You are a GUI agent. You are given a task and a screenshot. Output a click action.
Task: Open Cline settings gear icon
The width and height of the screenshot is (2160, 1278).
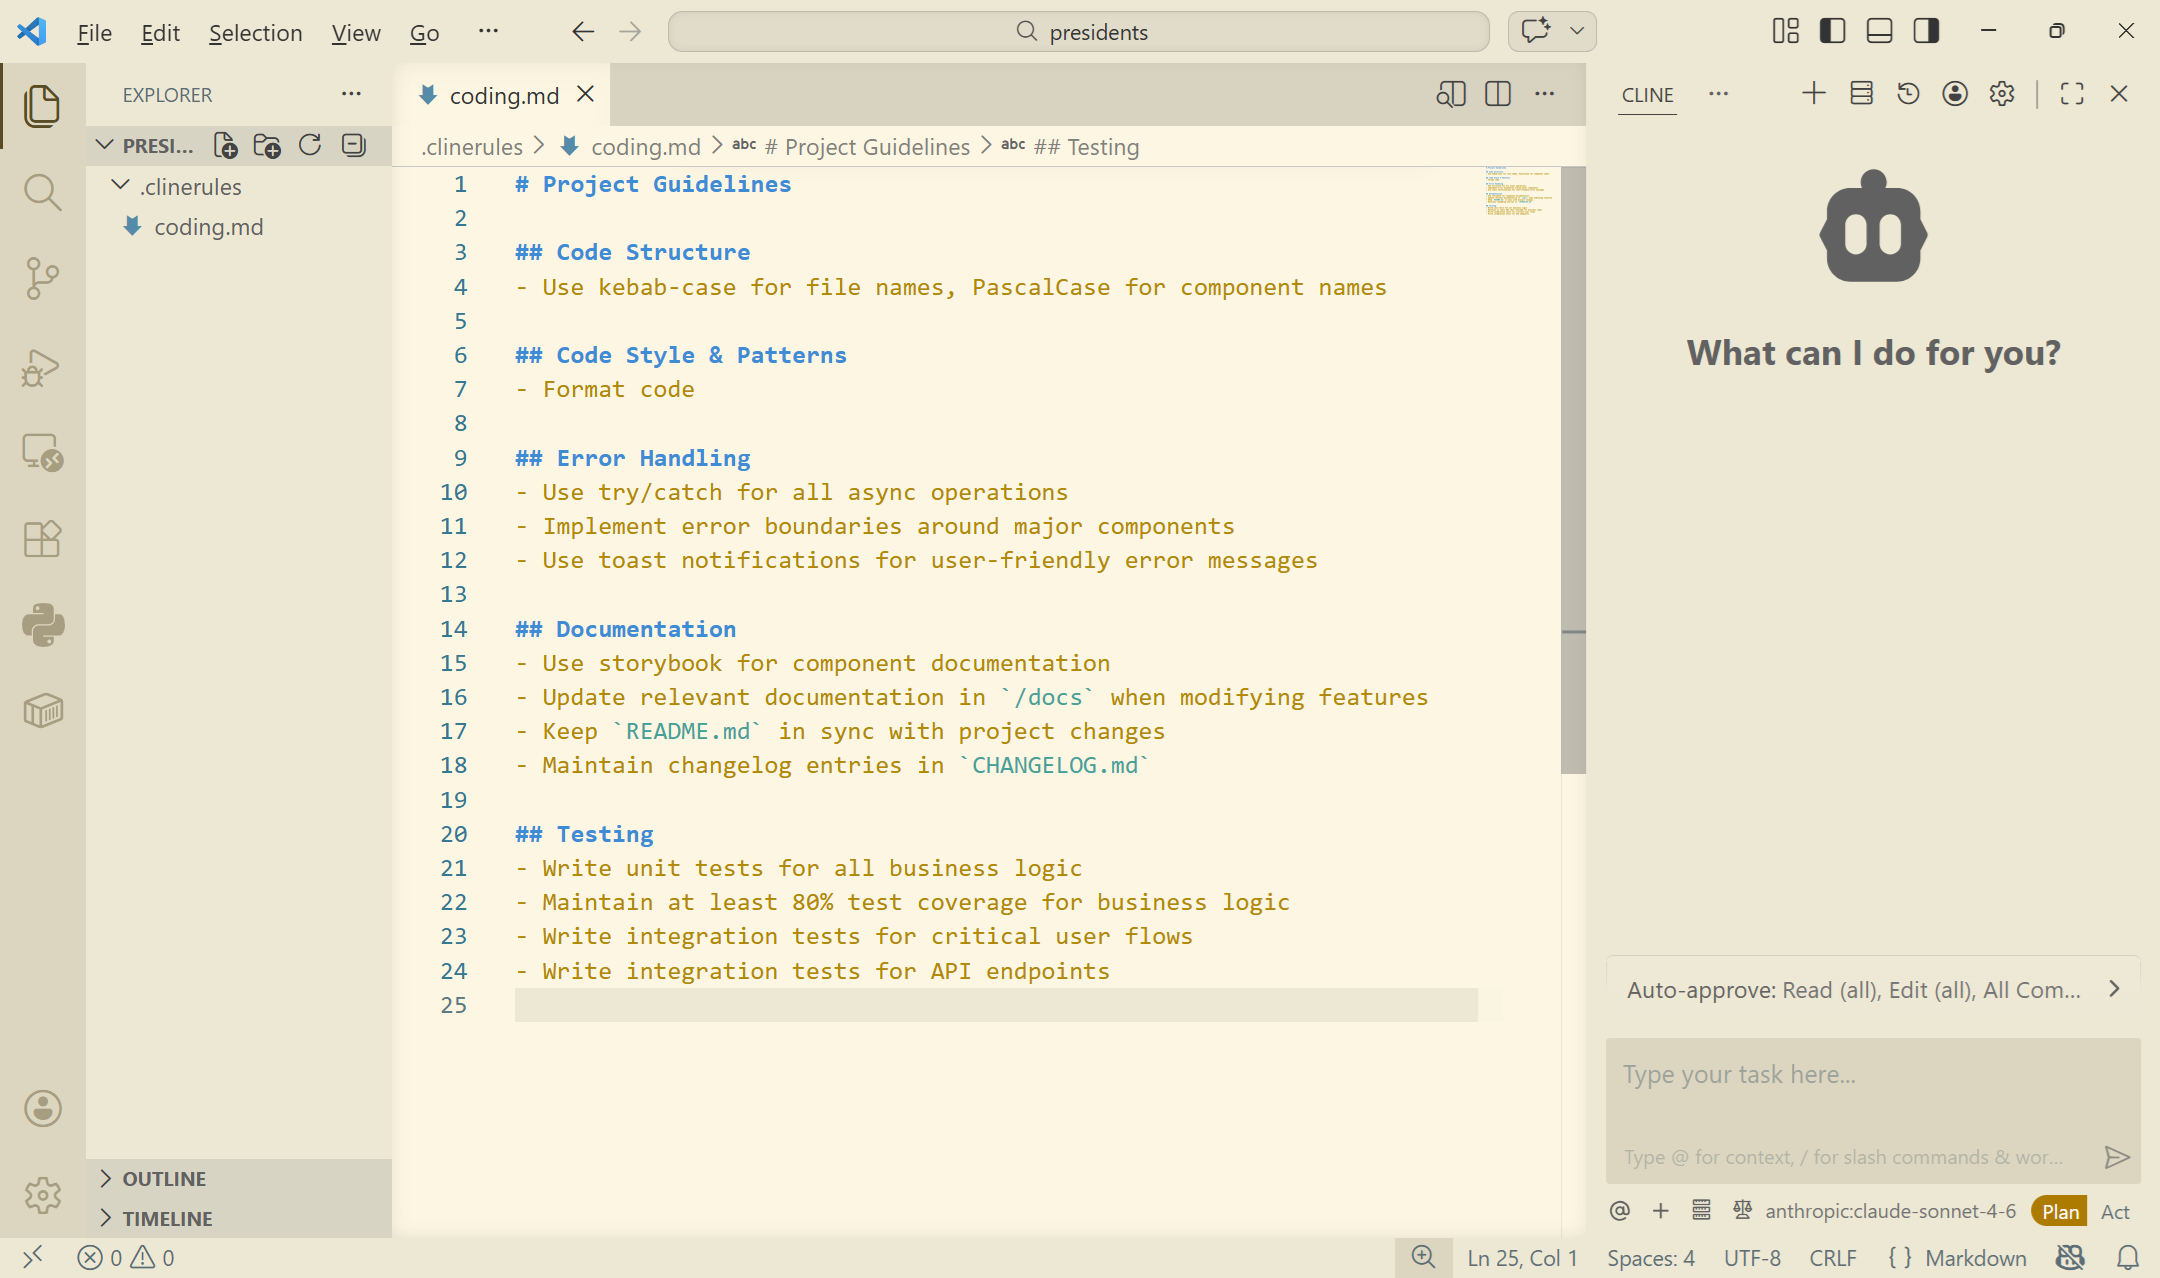coord(2002,94)
